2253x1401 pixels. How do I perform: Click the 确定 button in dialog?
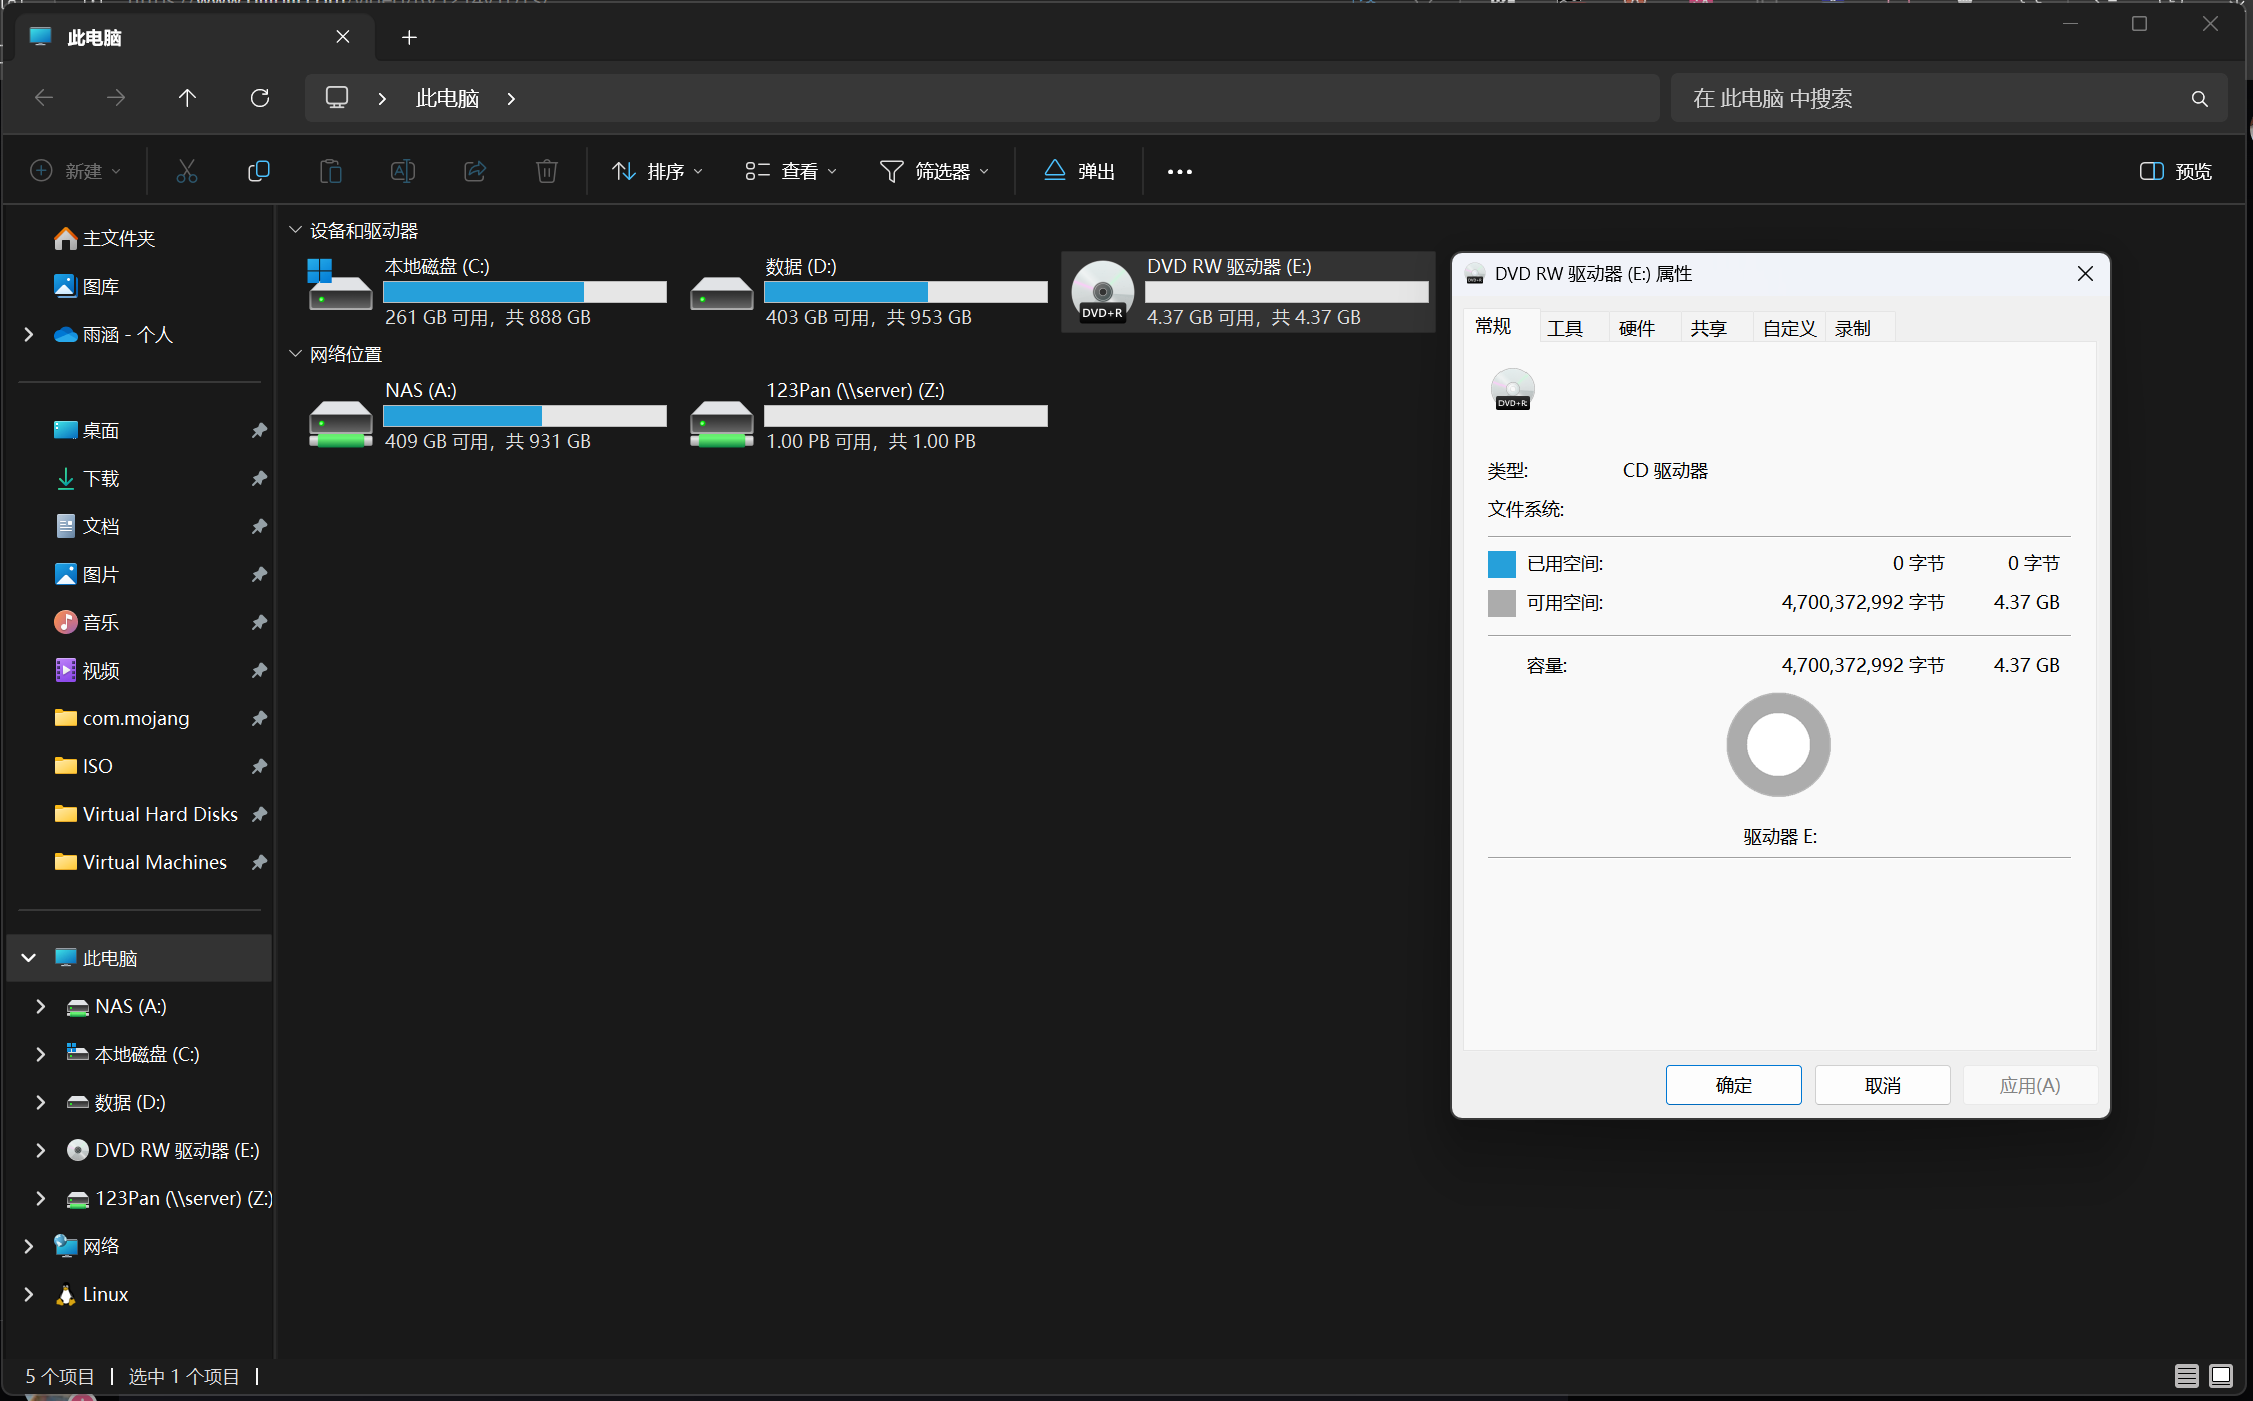point(1733,1085)
